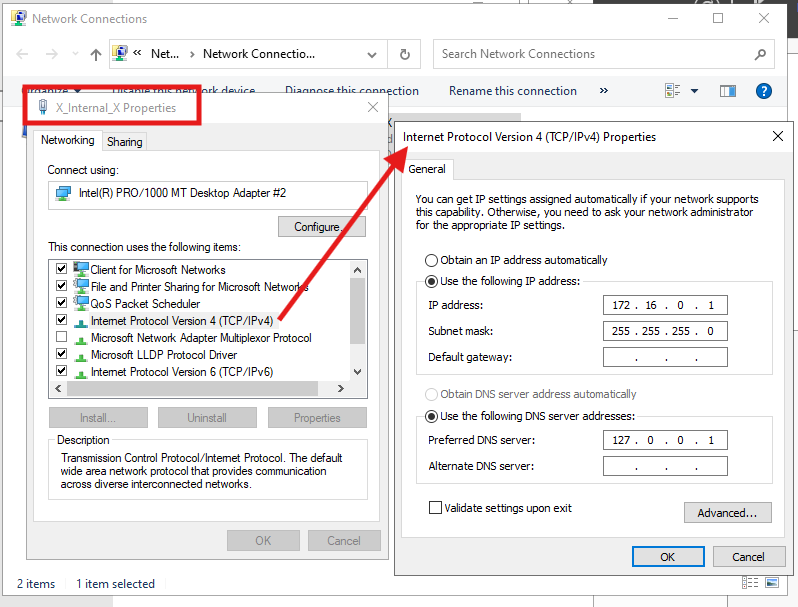
Task: Click the Uninstall button
Action: click(x=207, y=418)
